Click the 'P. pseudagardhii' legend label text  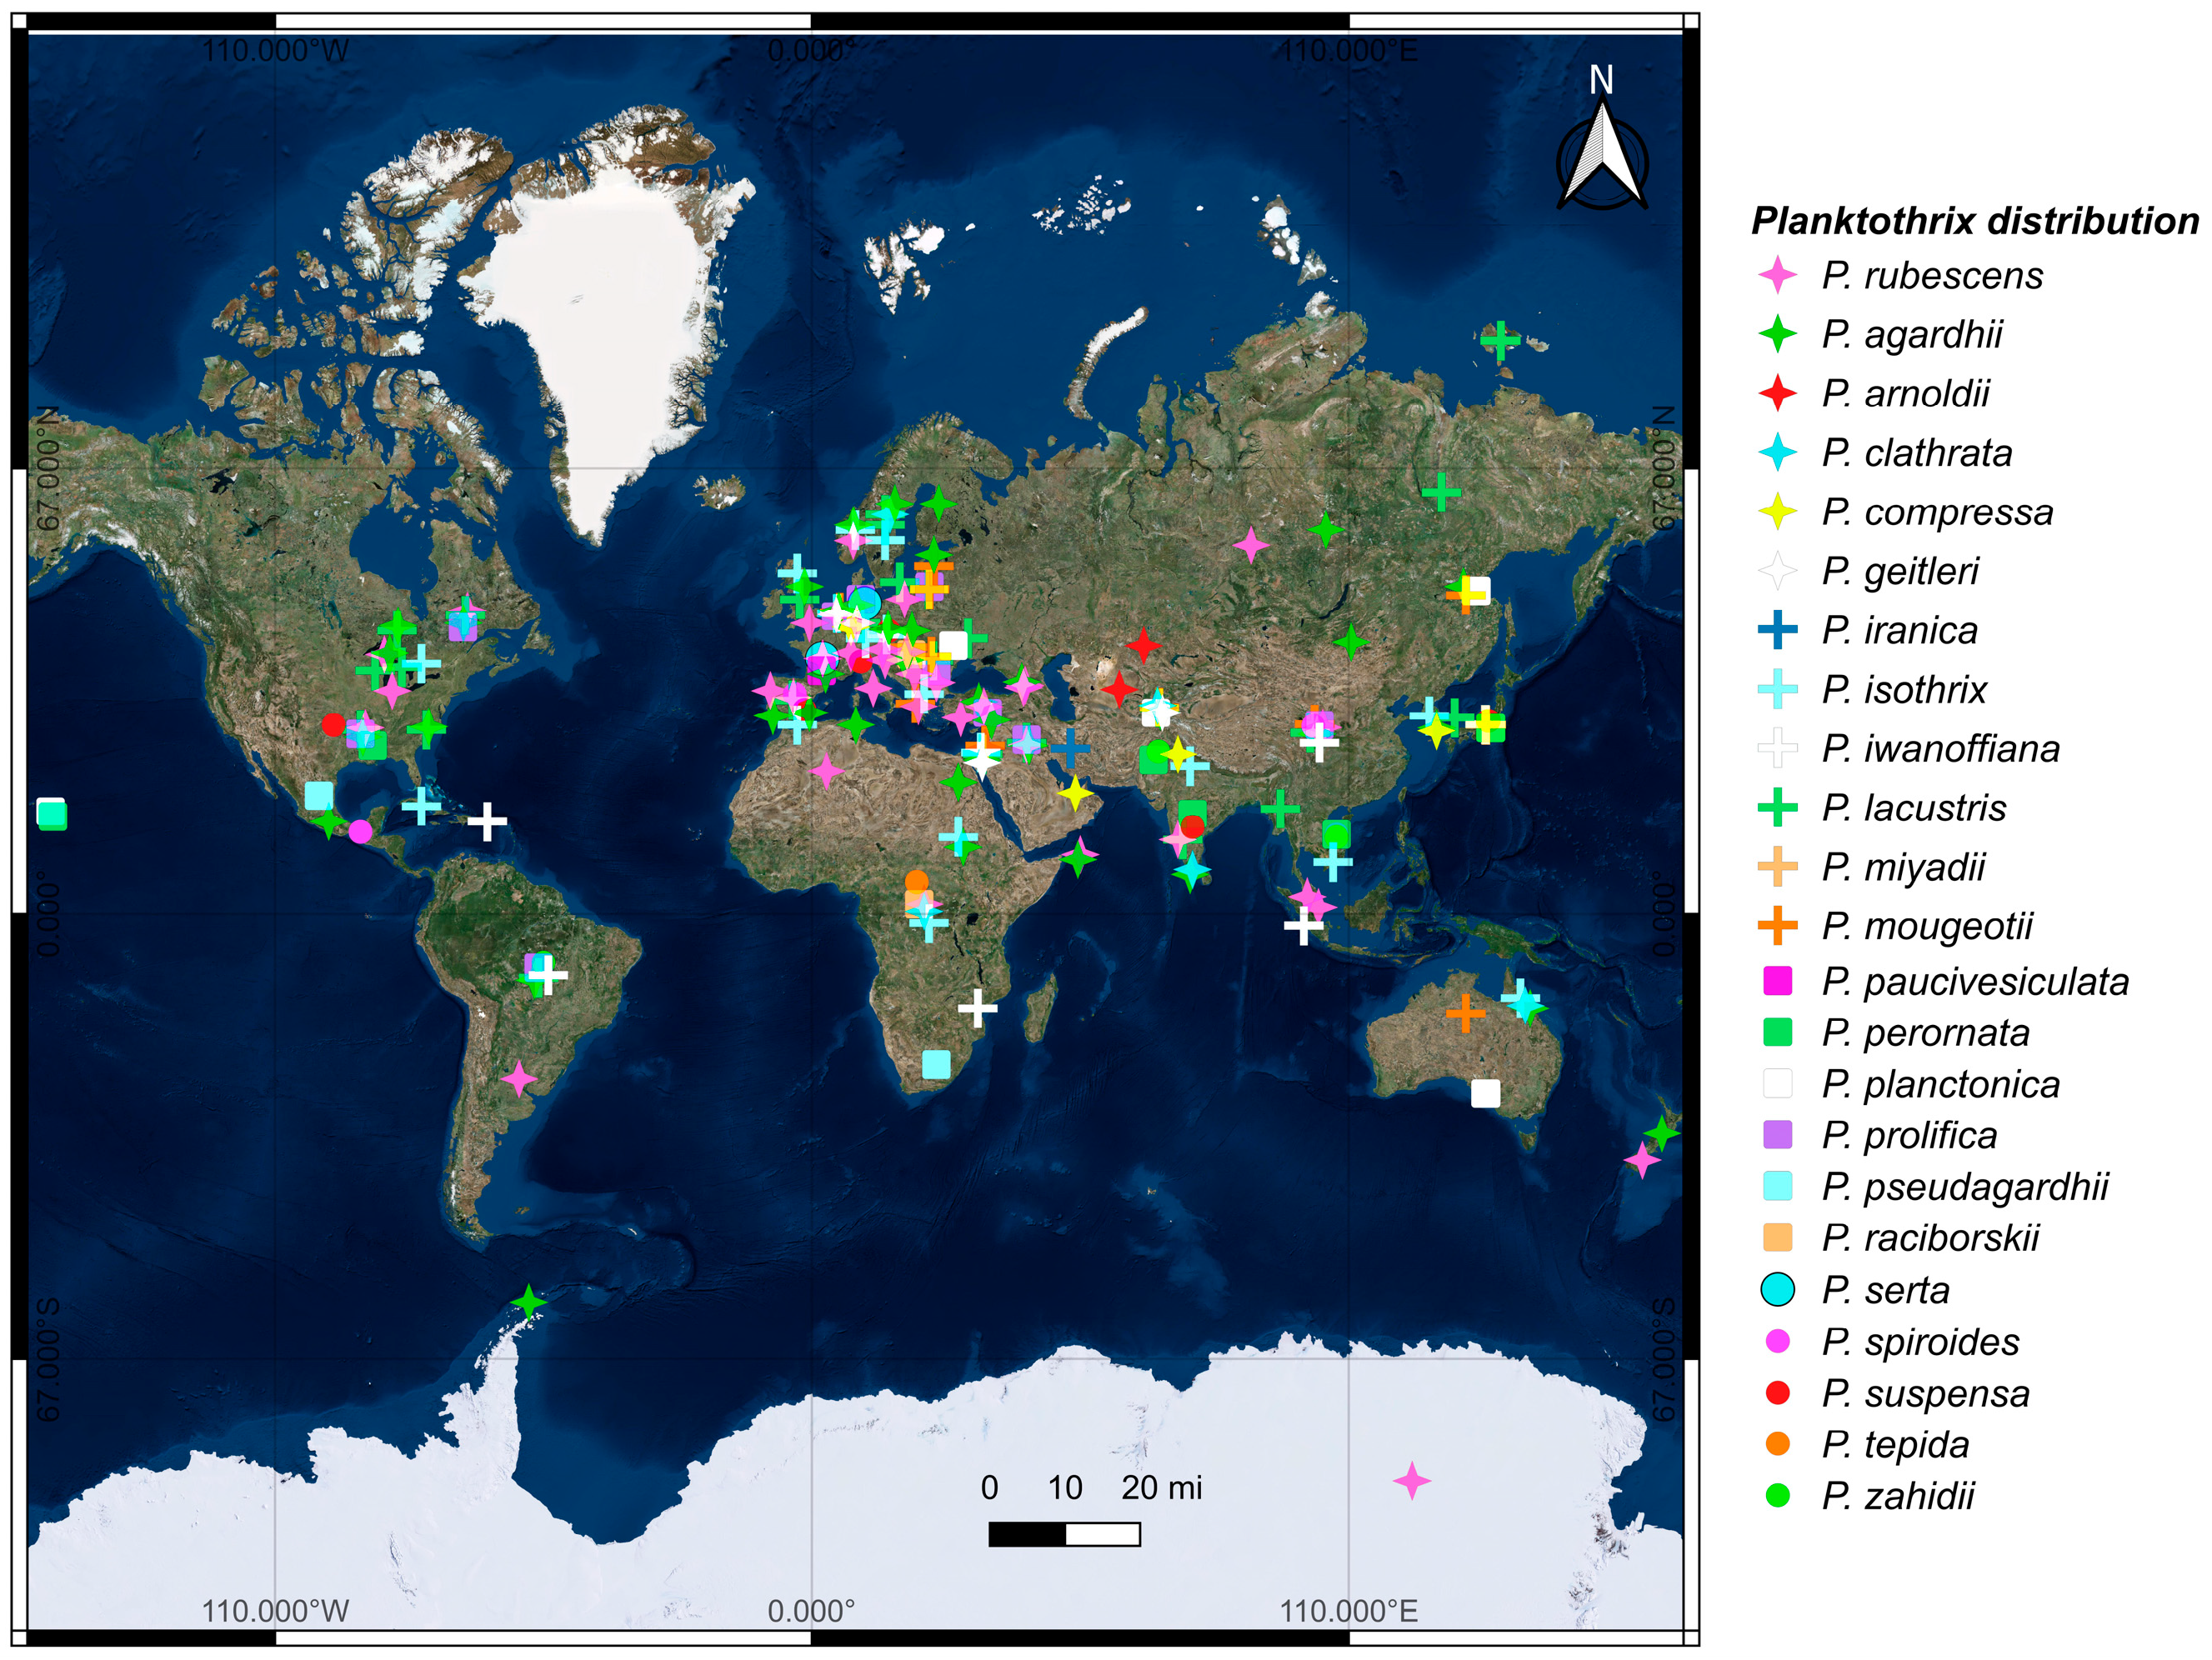pyautogui.click(x=1965, y=1187)
